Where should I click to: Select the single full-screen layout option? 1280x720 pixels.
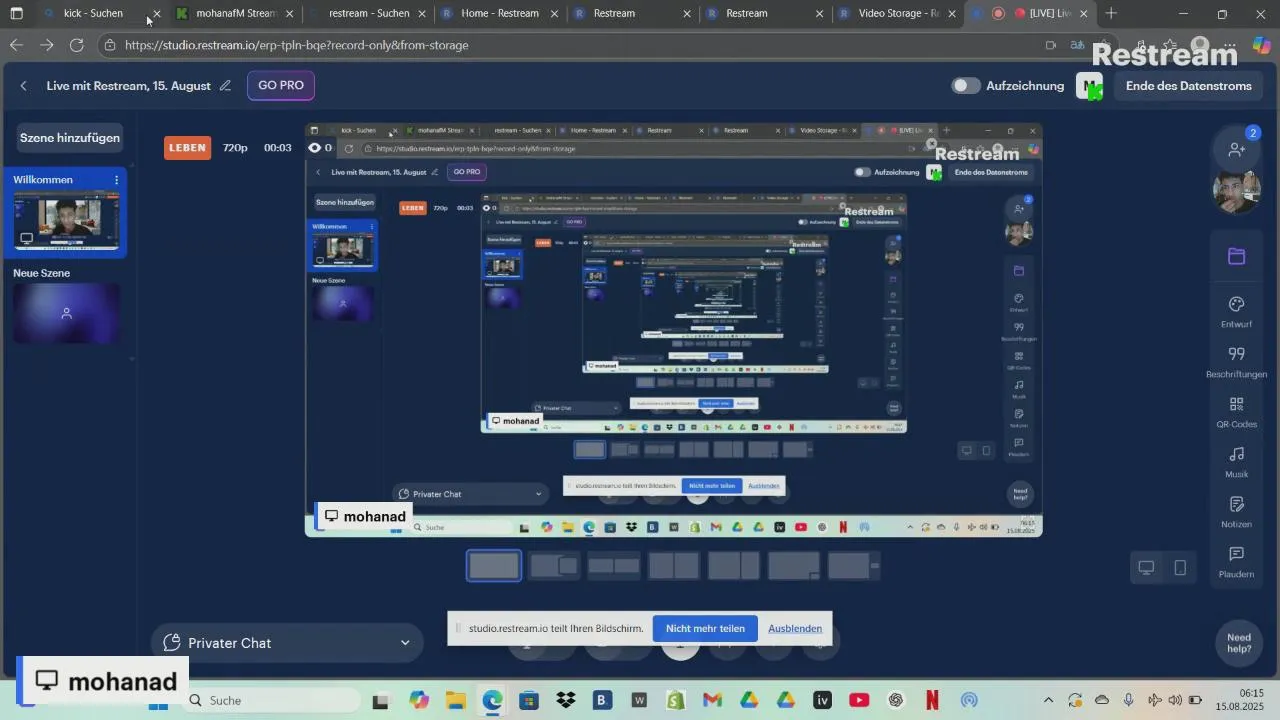(x=494, y=566)
